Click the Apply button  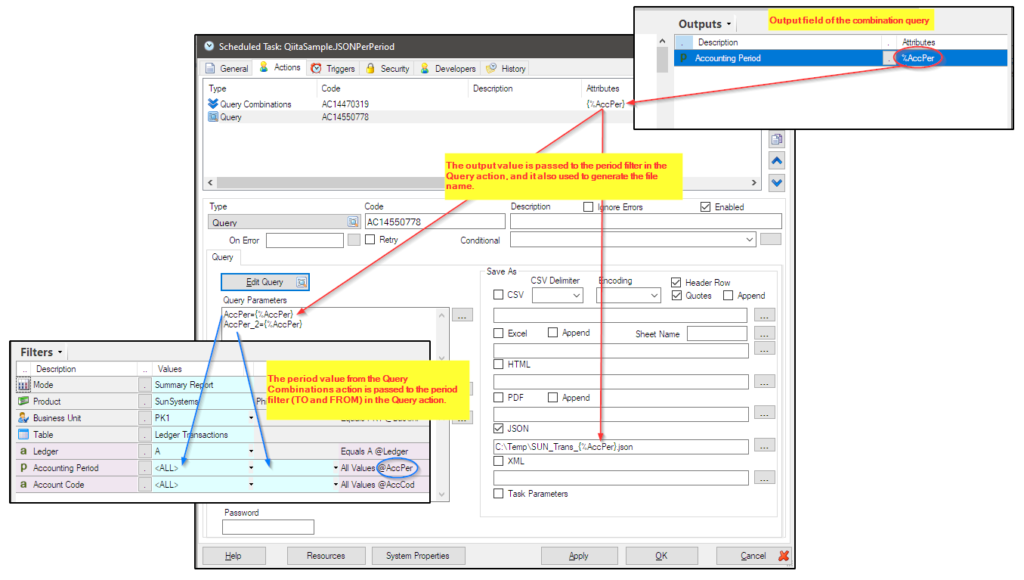tap(579, 556)
